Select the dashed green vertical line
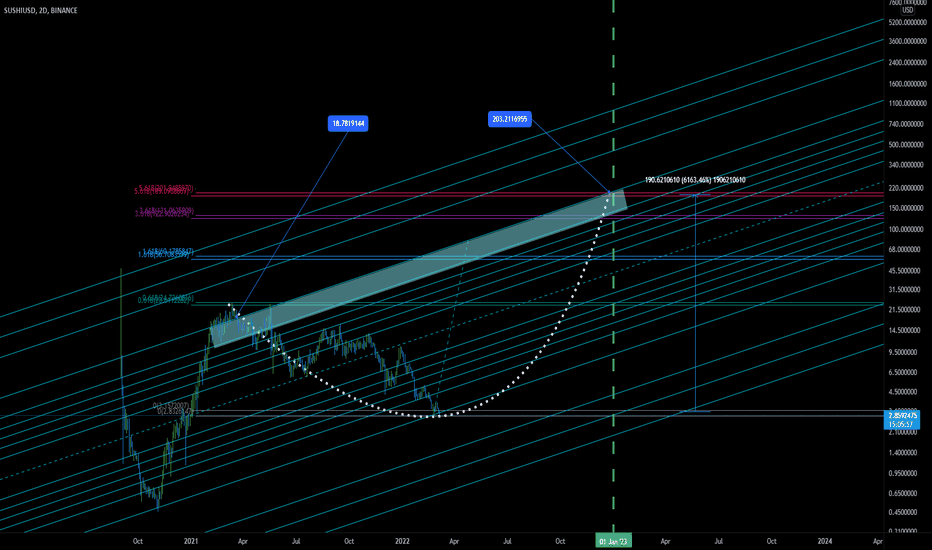 pos(613,268)
